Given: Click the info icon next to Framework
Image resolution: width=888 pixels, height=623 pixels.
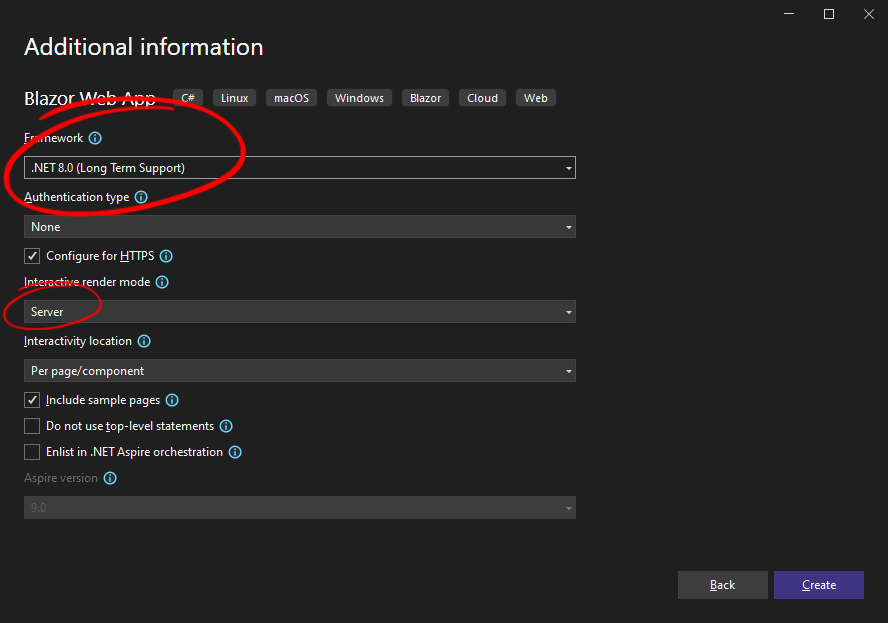Looking at the screenshot, I should click(x=95, y=138).
